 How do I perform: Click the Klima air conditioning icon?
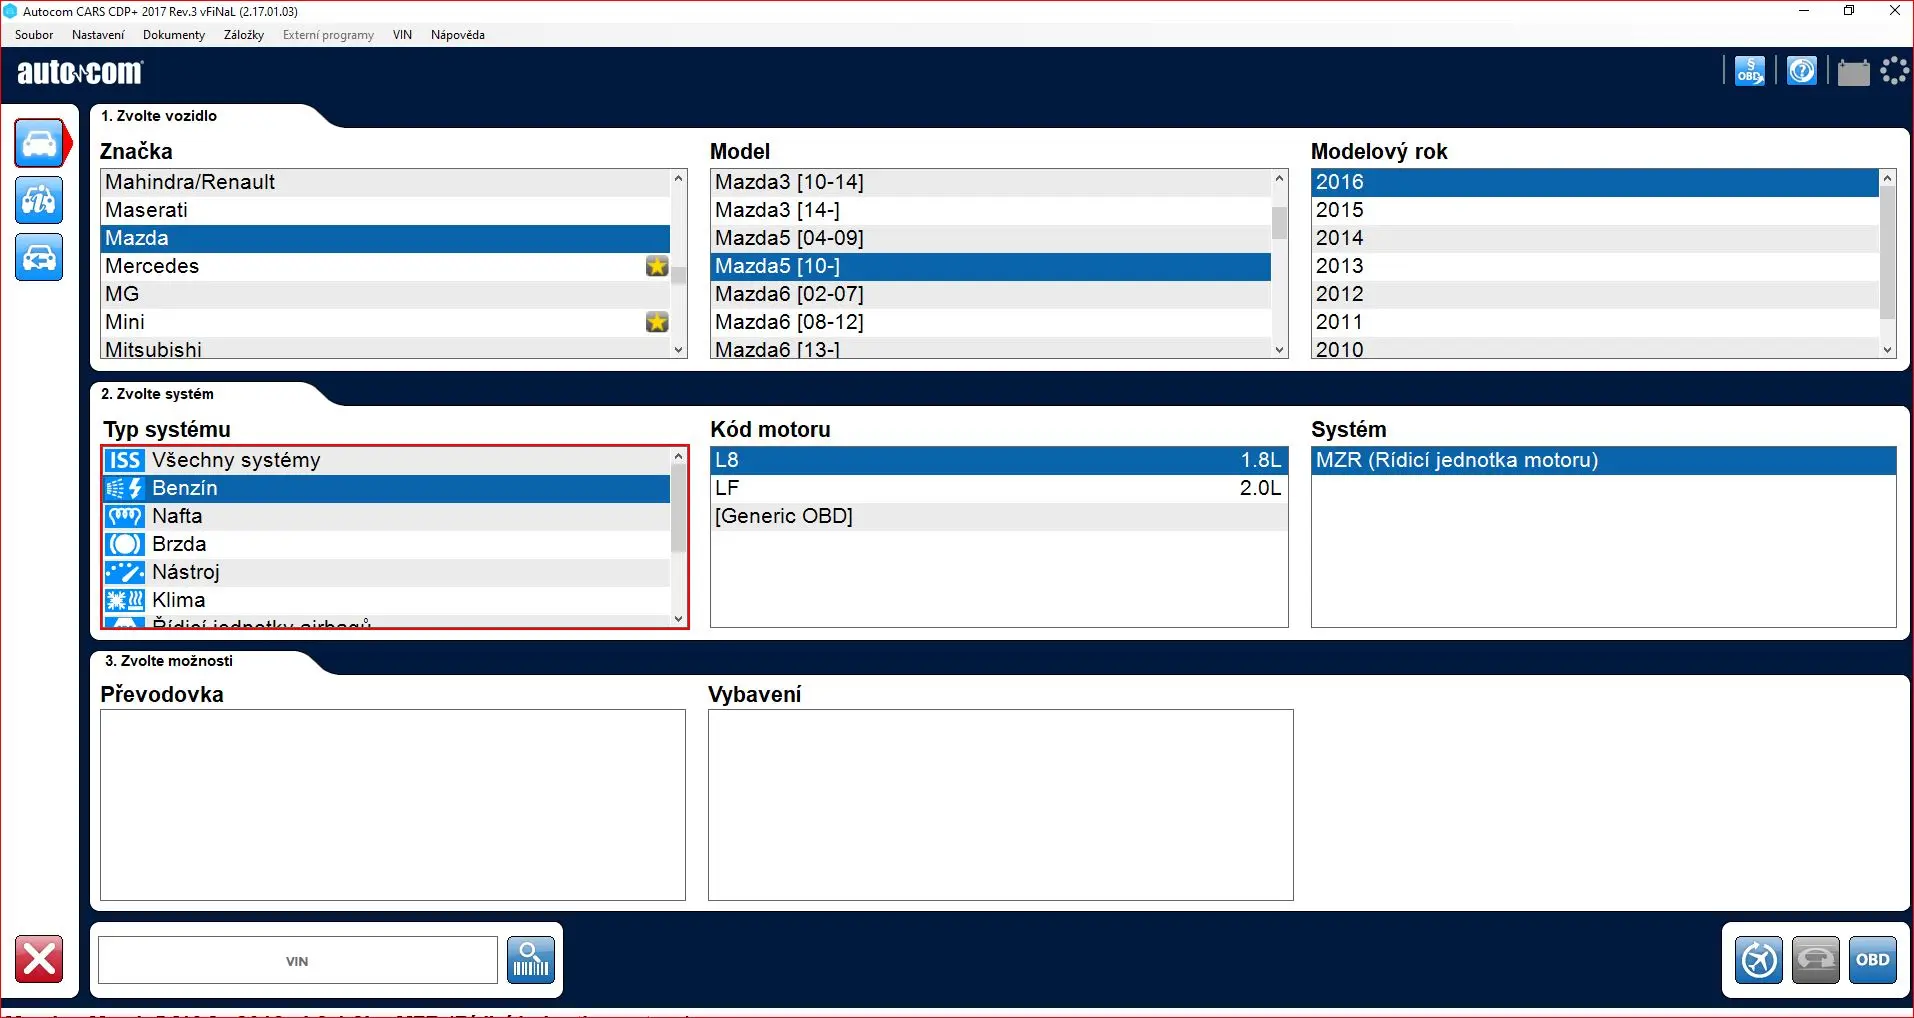click(125, 600)
